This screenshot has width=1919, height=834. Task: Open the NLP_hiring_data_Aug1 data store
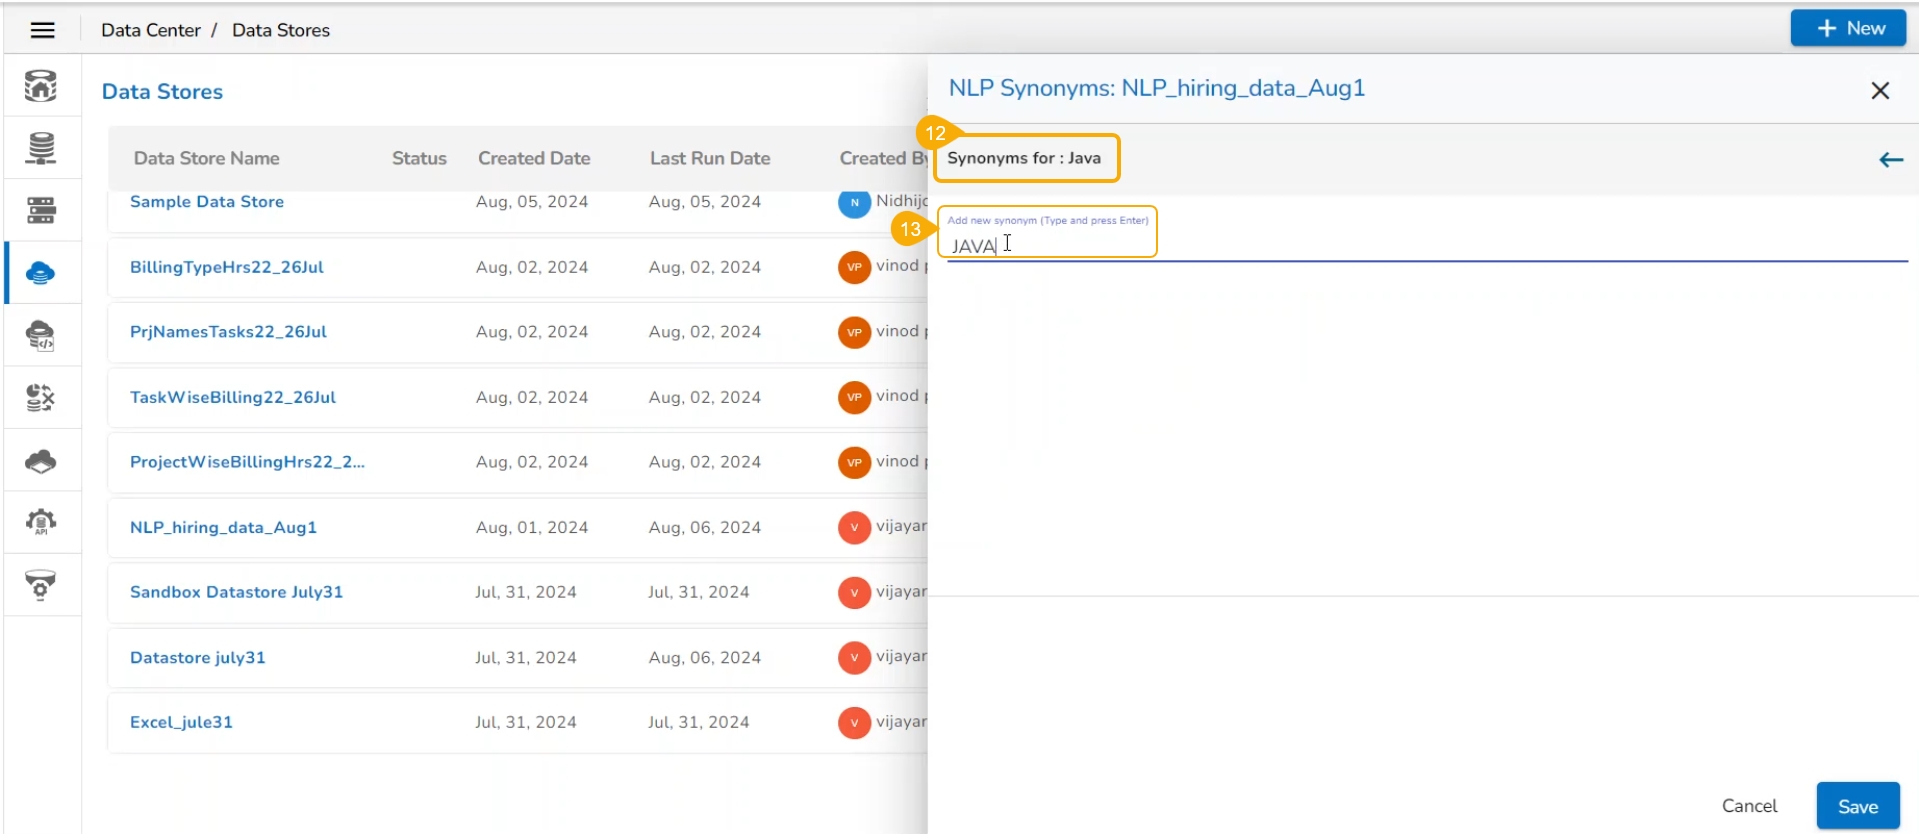pyautogui.click(x=223, y=527)
